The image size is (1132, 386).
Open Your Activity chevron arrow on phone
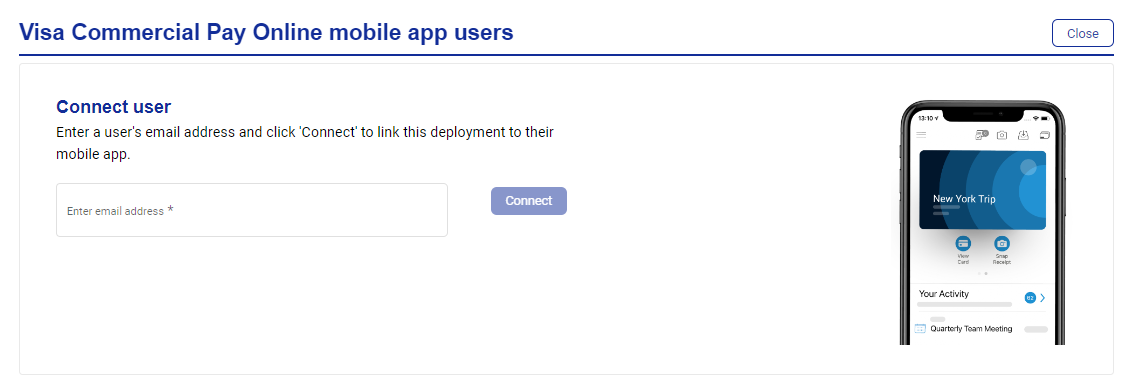point(1042,297)
